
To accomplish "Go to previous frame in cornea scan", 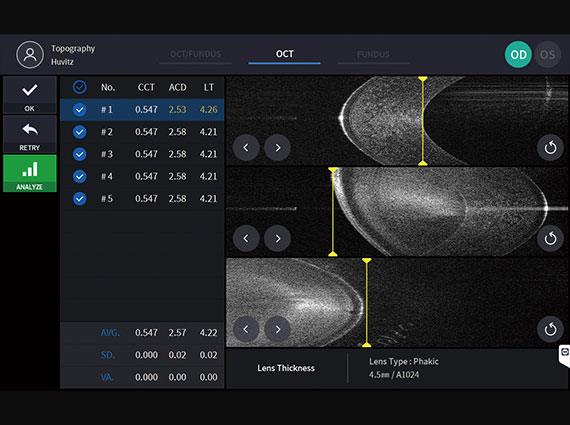I will [246, 148].
